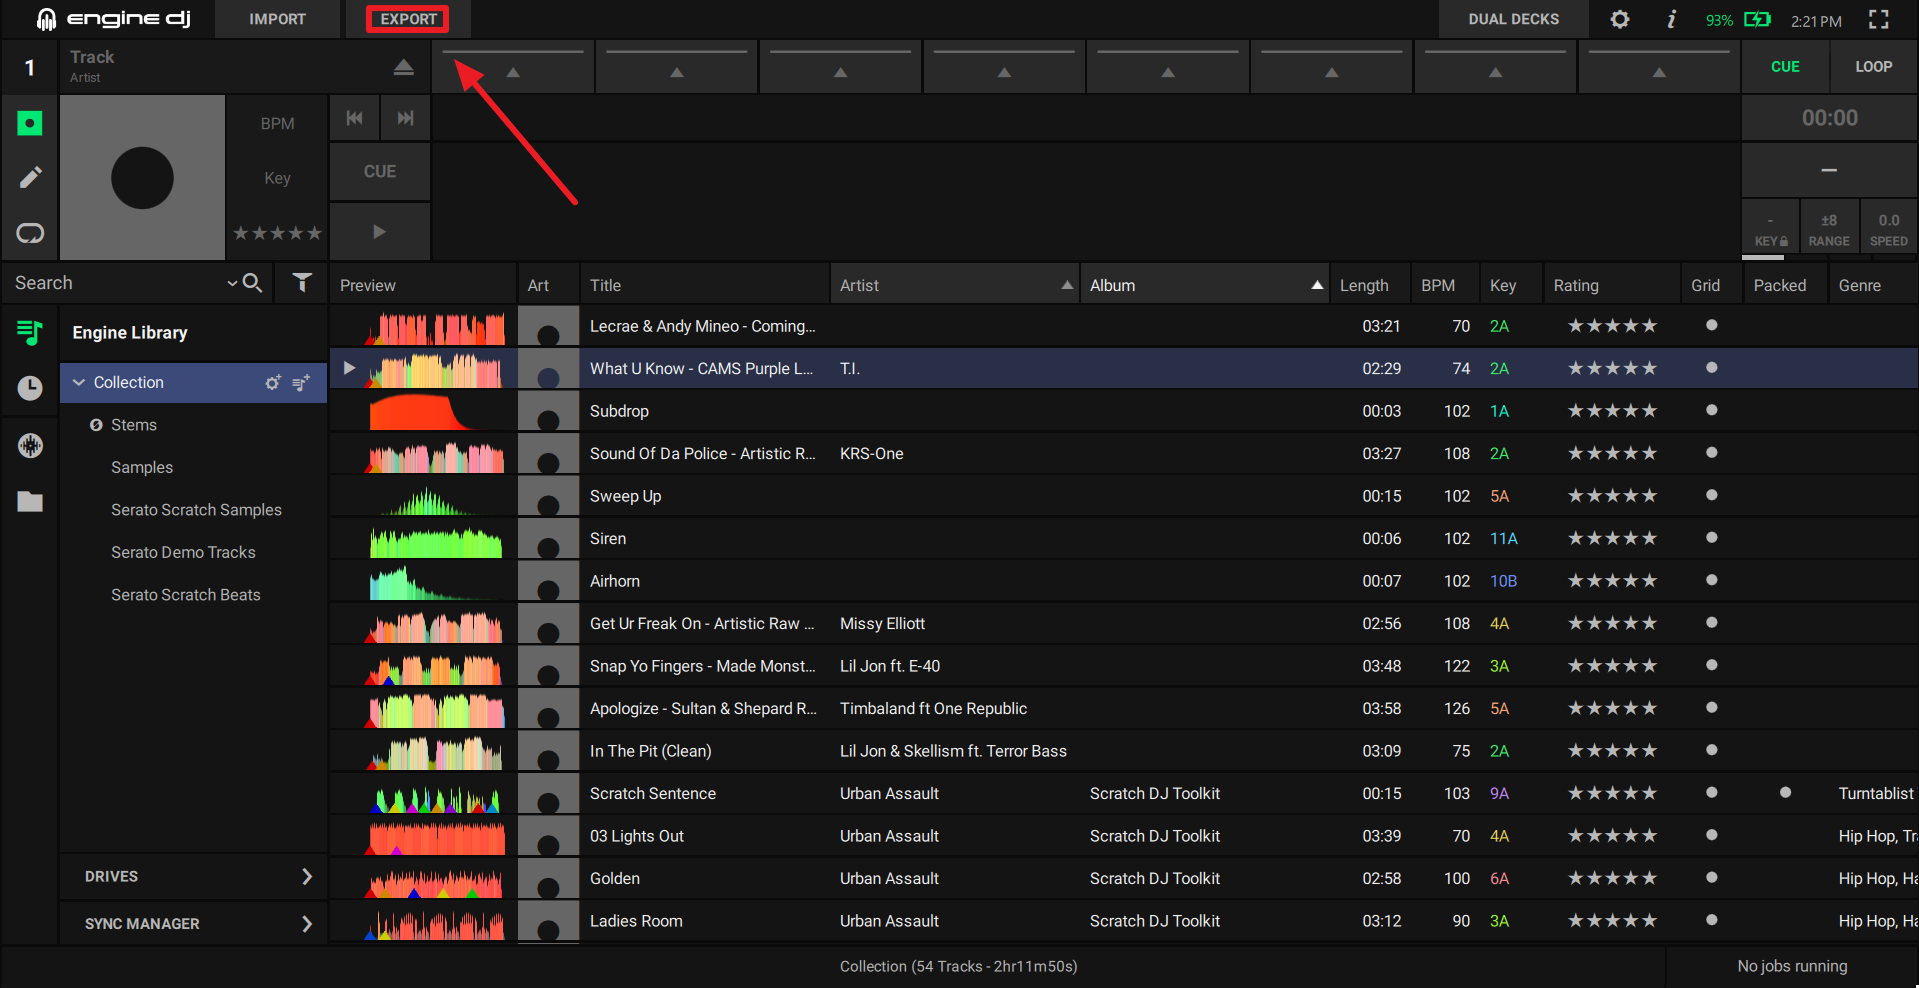Select the green deck view icon
The height and width of the screenshot is (988, 1919).
(30, 123)
